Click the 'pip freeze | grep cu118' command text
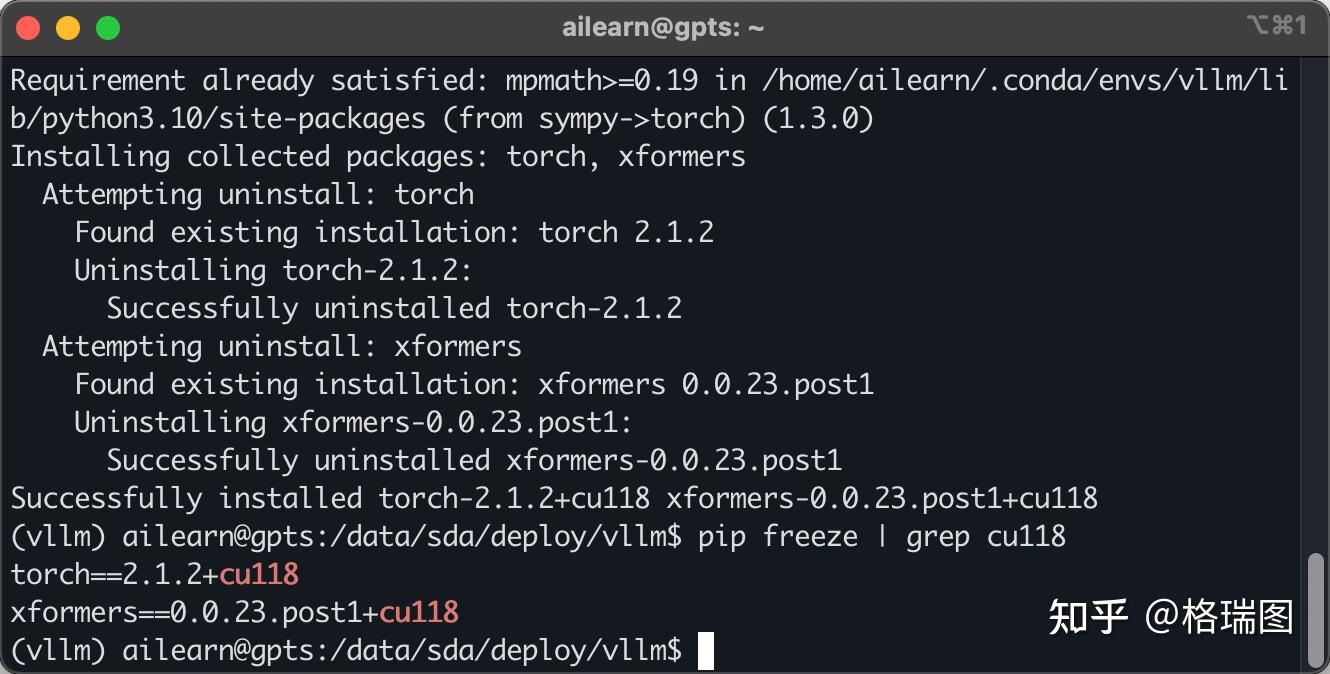1330x674 pixels. point(882,537)
